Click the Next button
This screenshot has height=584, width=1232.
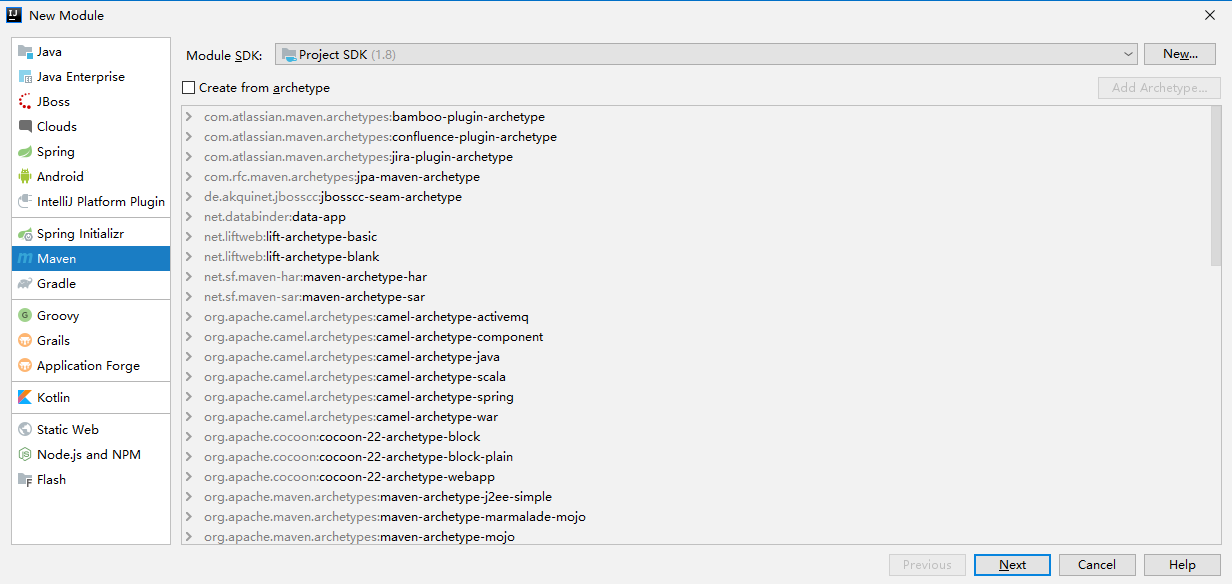[x=1012, y=565]
